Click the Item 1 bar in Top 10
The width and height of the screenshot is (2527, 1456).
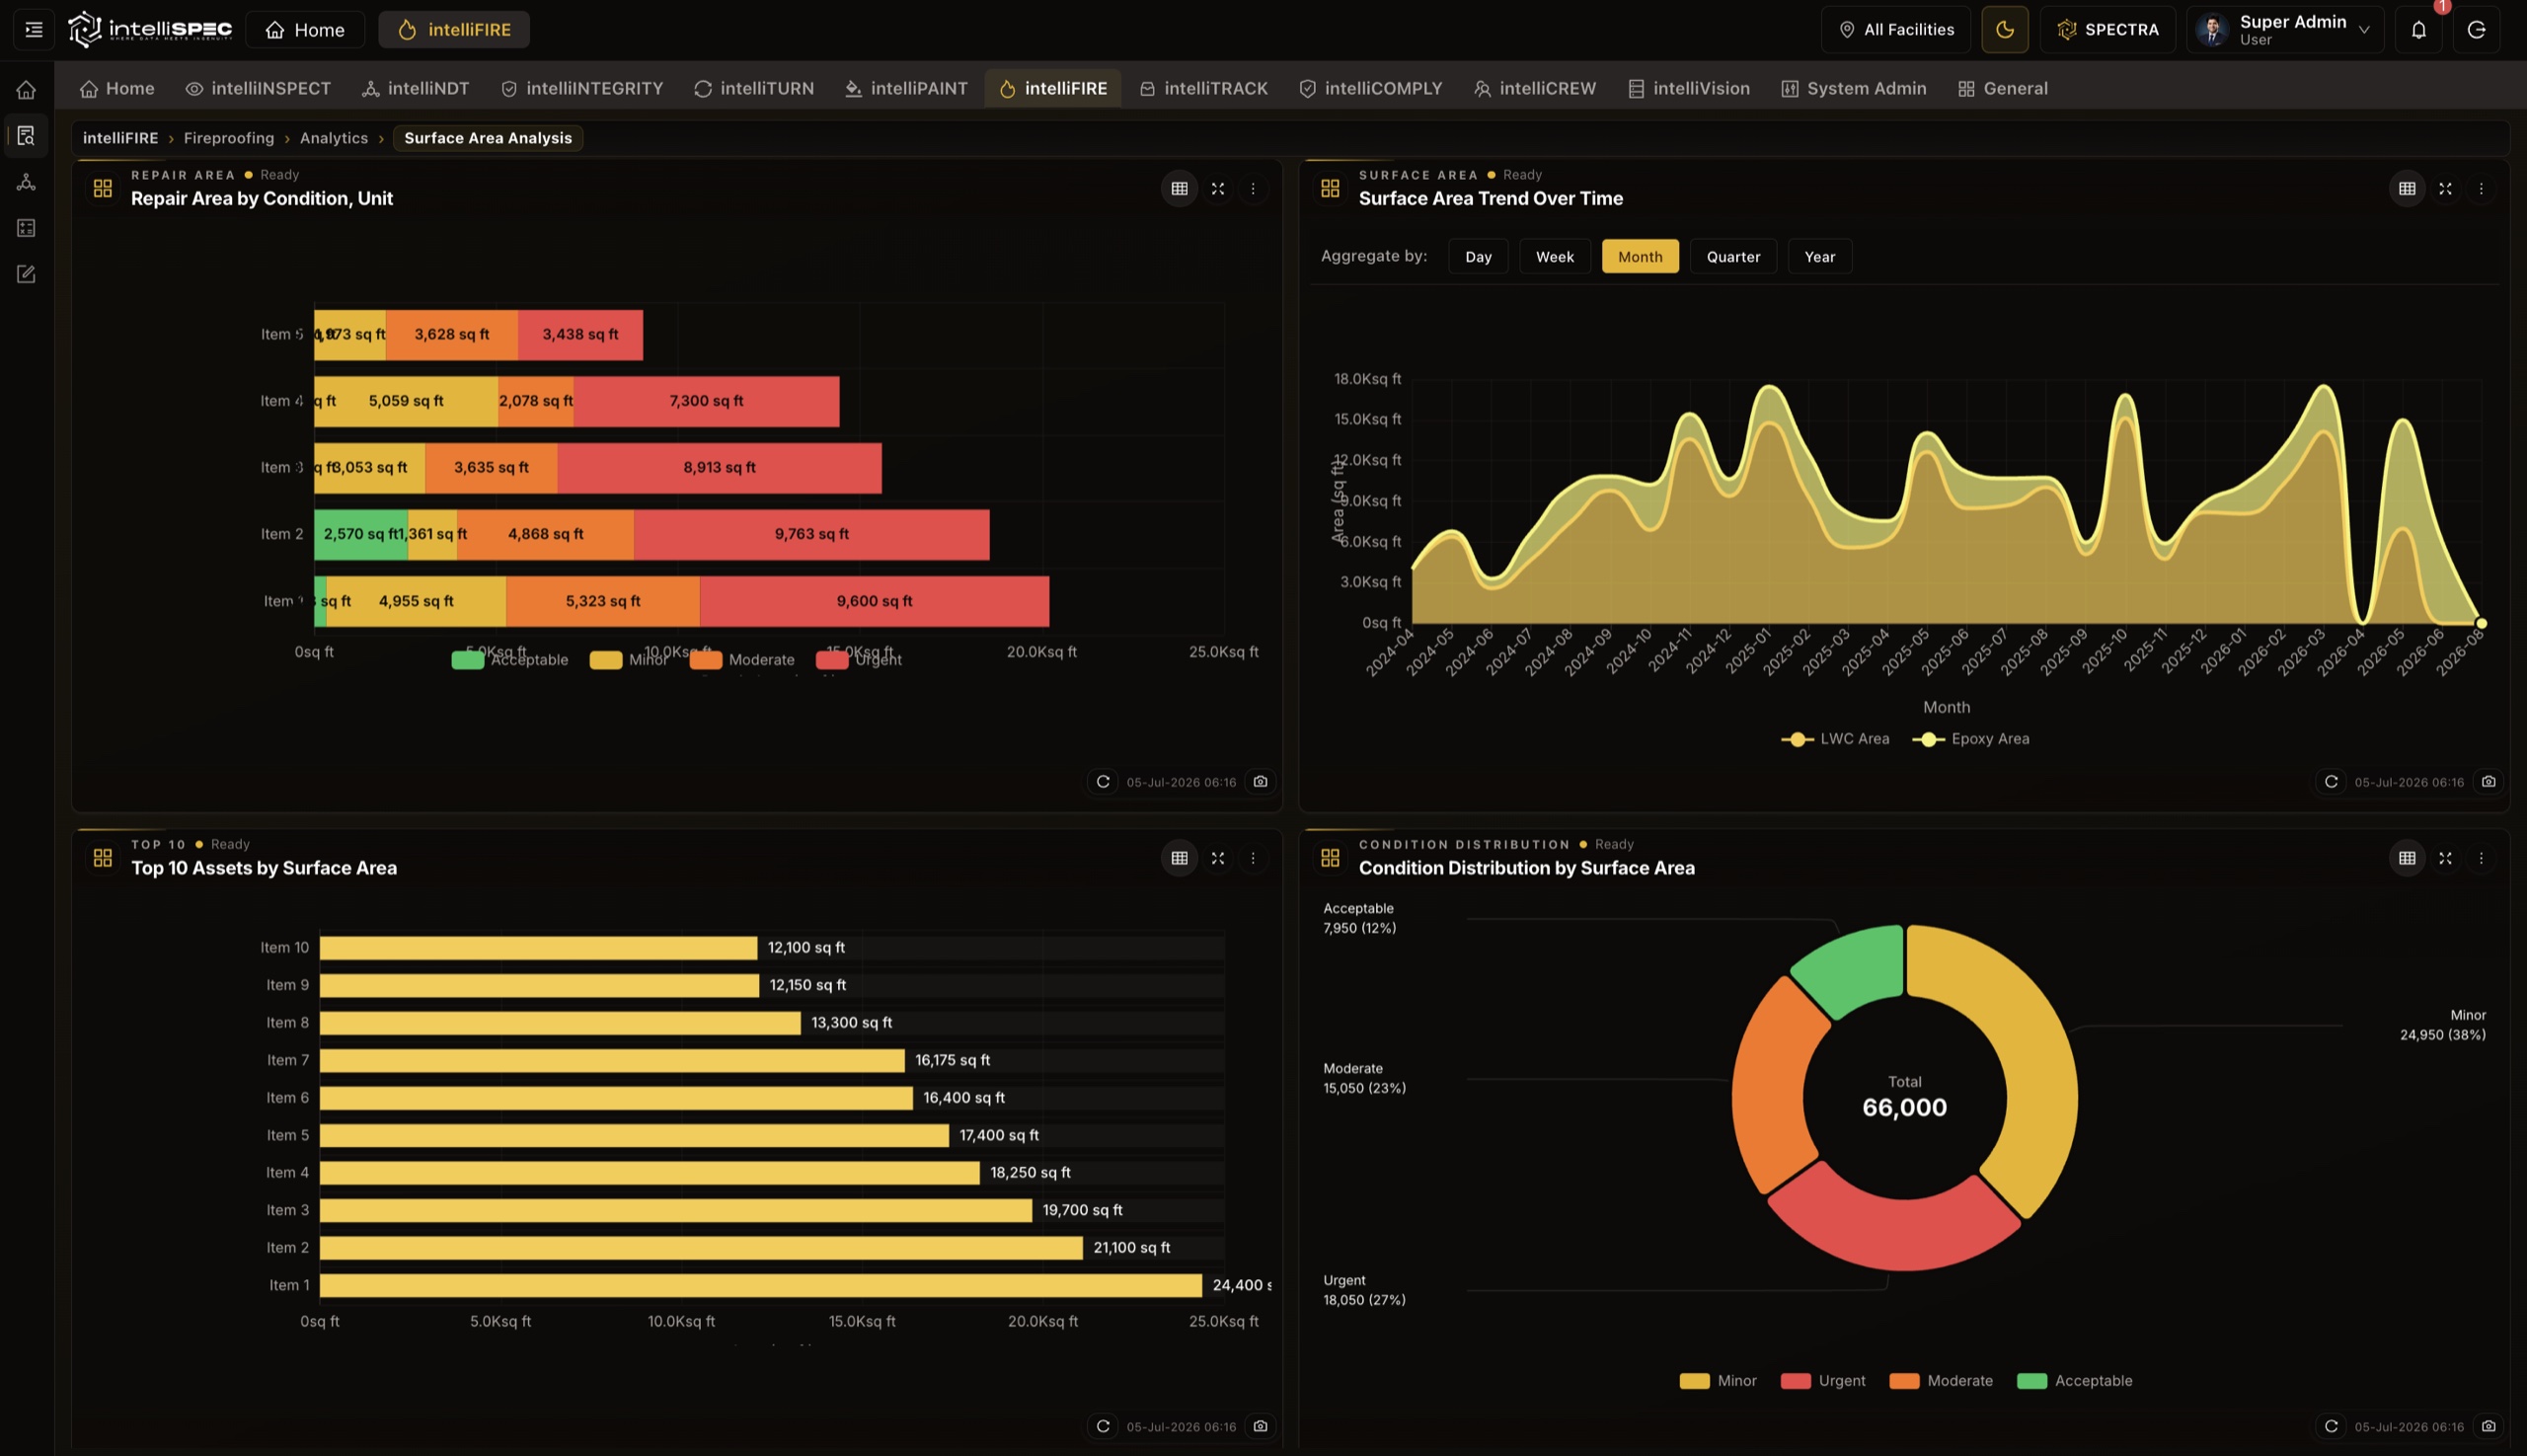(760, 1285)
